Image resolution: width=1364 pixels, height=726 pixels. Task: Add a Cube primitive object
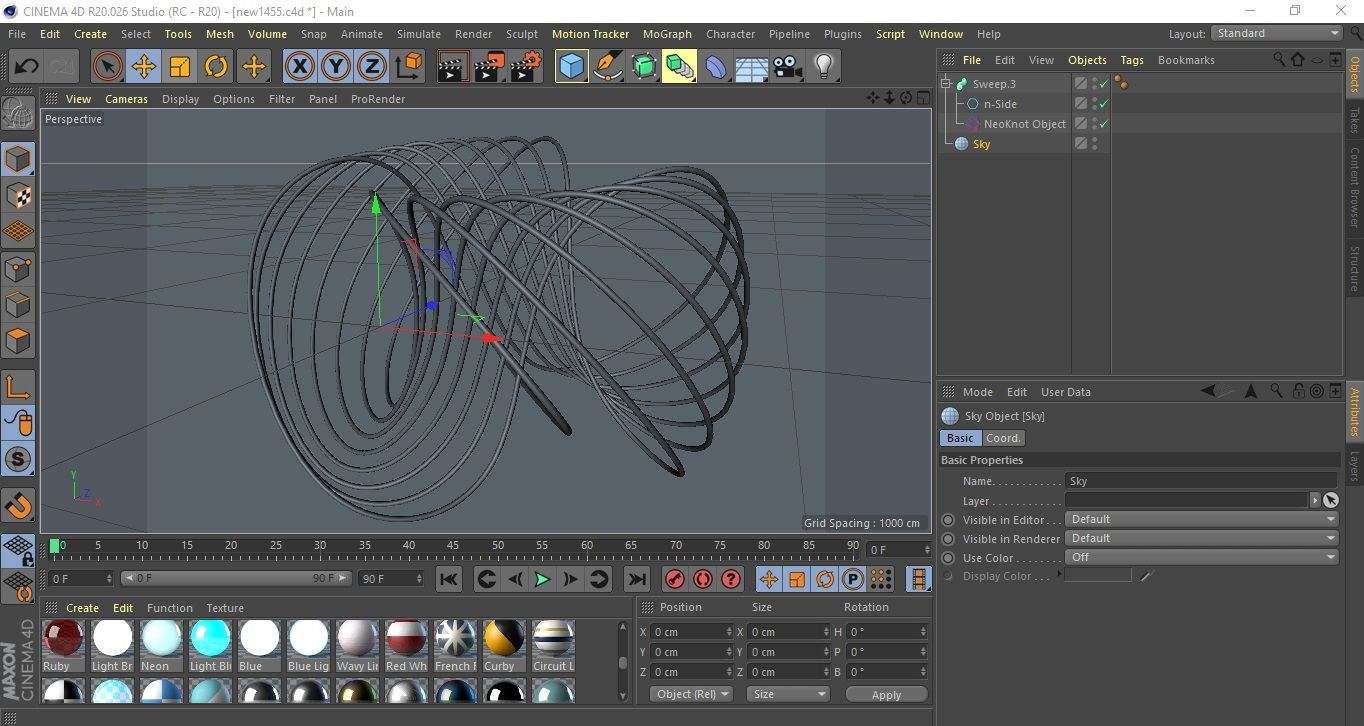point(571,67)
